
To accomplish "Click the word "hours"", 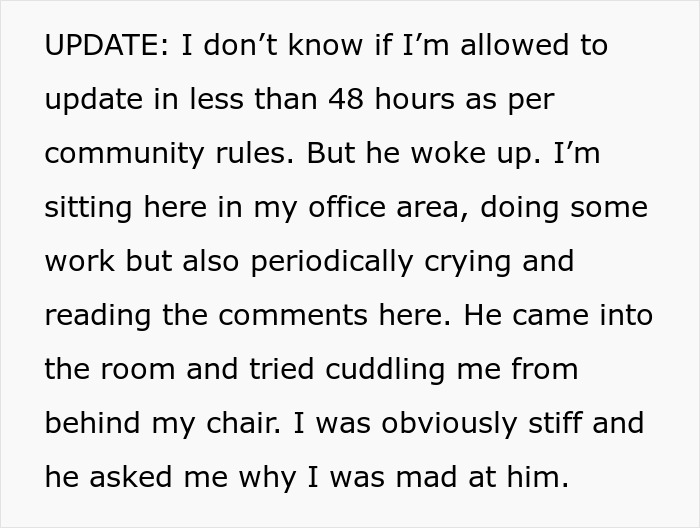I will [x=414, y=99].
